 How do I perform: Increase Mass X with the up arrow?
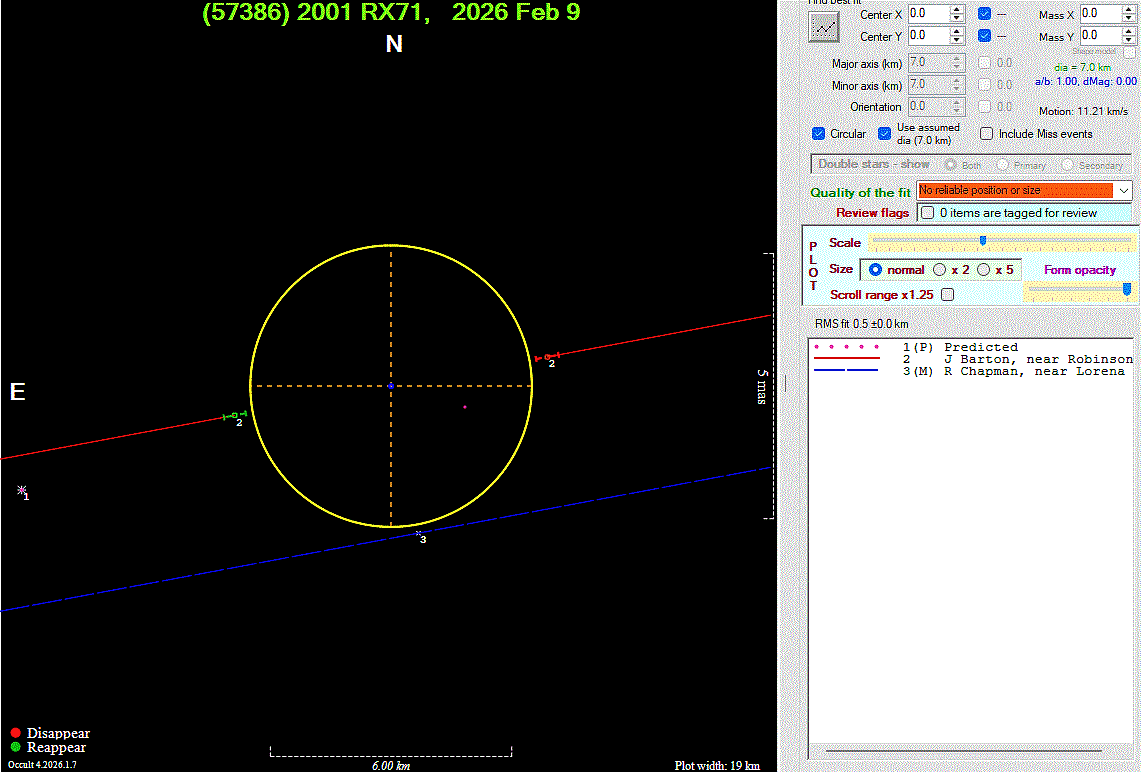point(1129,10)
